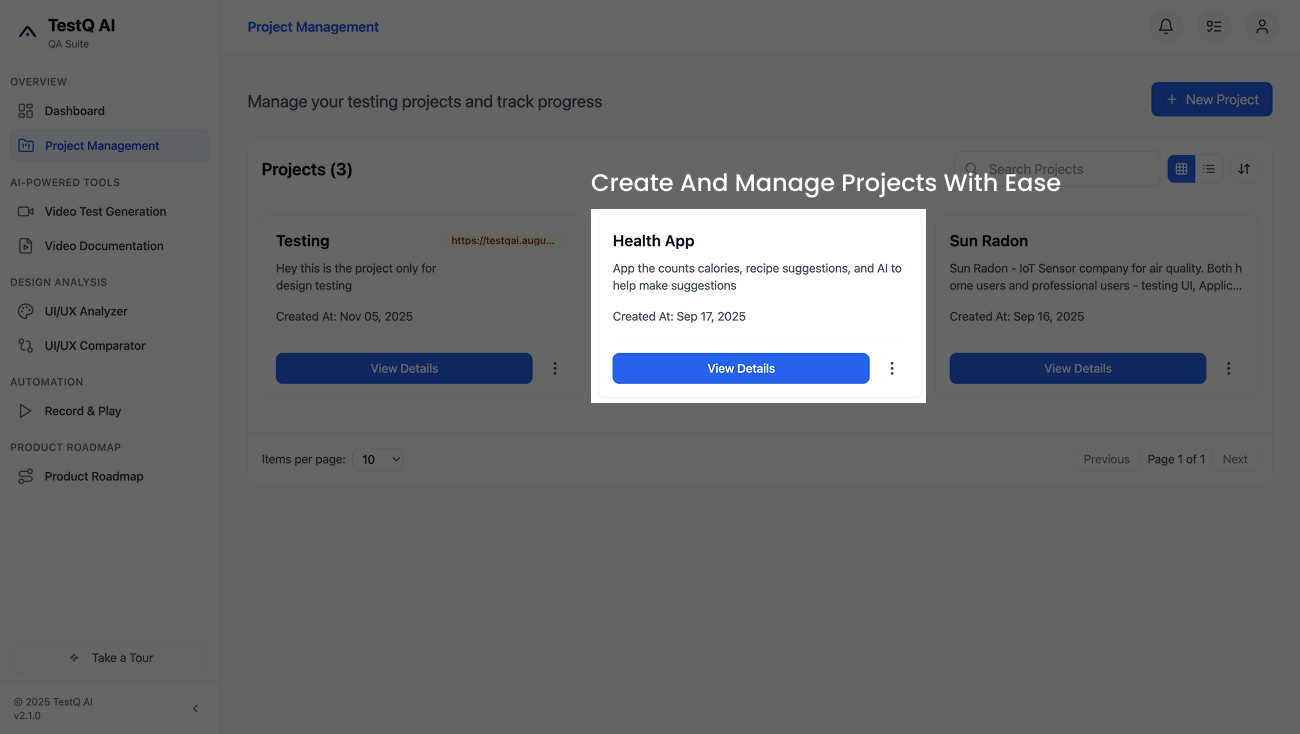Viewport: 1300px width, 734px height.
Task: Switch to list view layout
Action: 1209,169
